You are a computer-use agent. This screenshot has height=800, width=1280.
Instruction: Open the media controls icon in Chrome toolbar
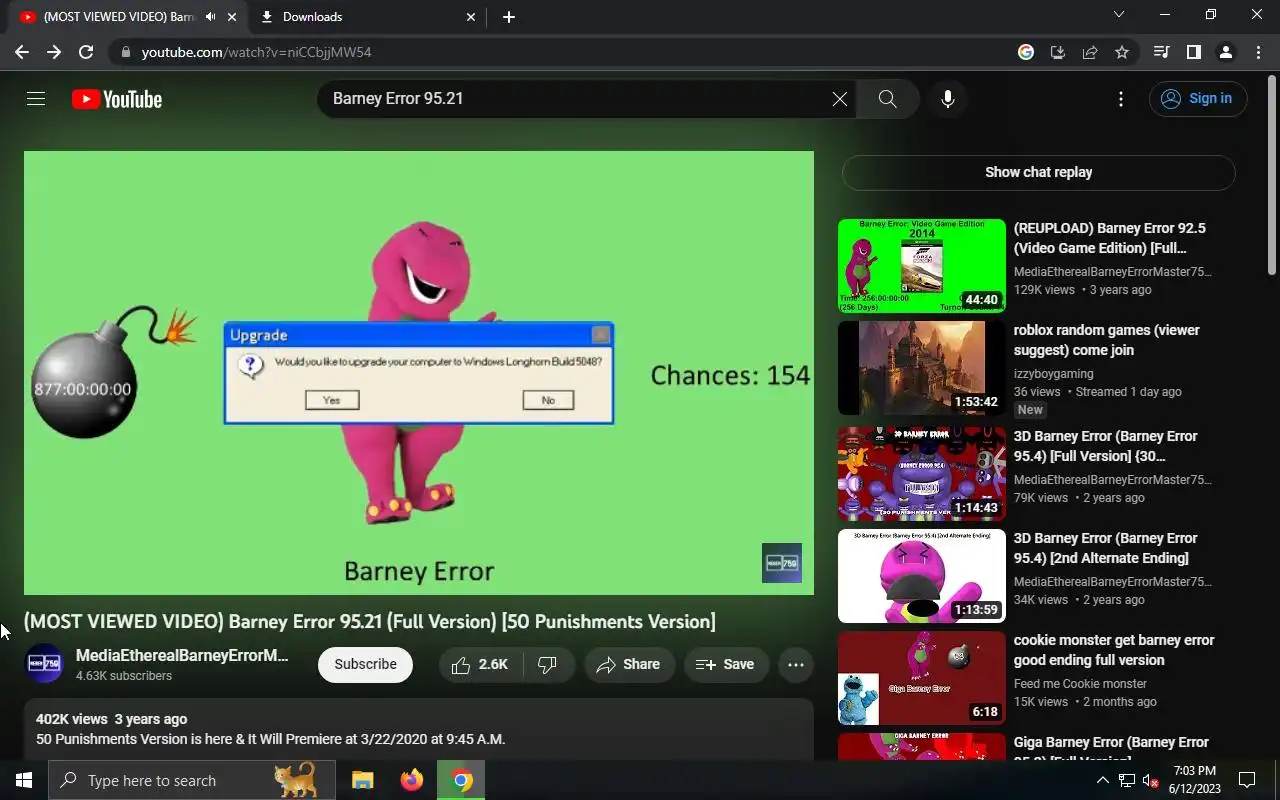[1161, 52]
